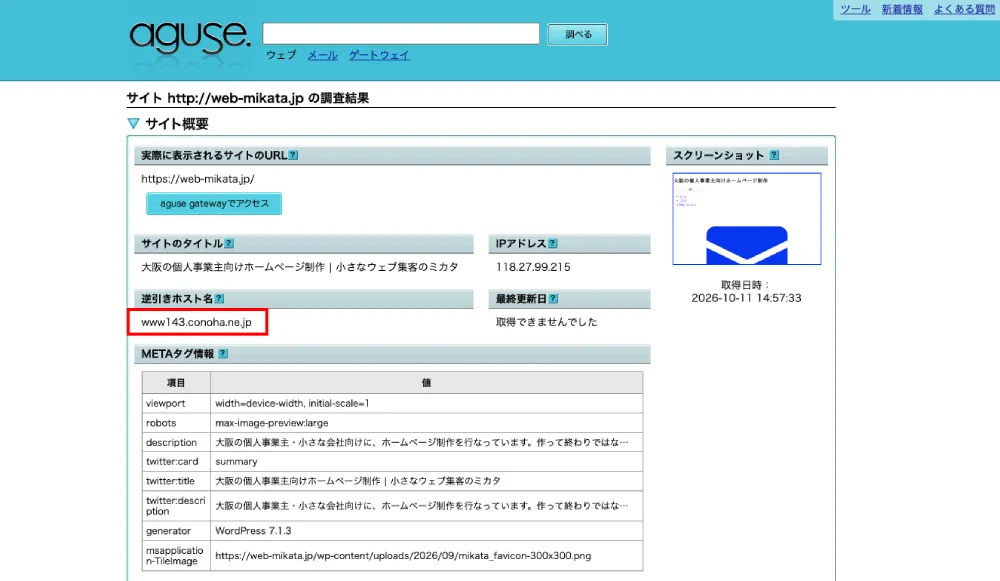Click the viewport row label
Image resolution: width=1000 pixels, height=581 pixels.
[165, 403]
